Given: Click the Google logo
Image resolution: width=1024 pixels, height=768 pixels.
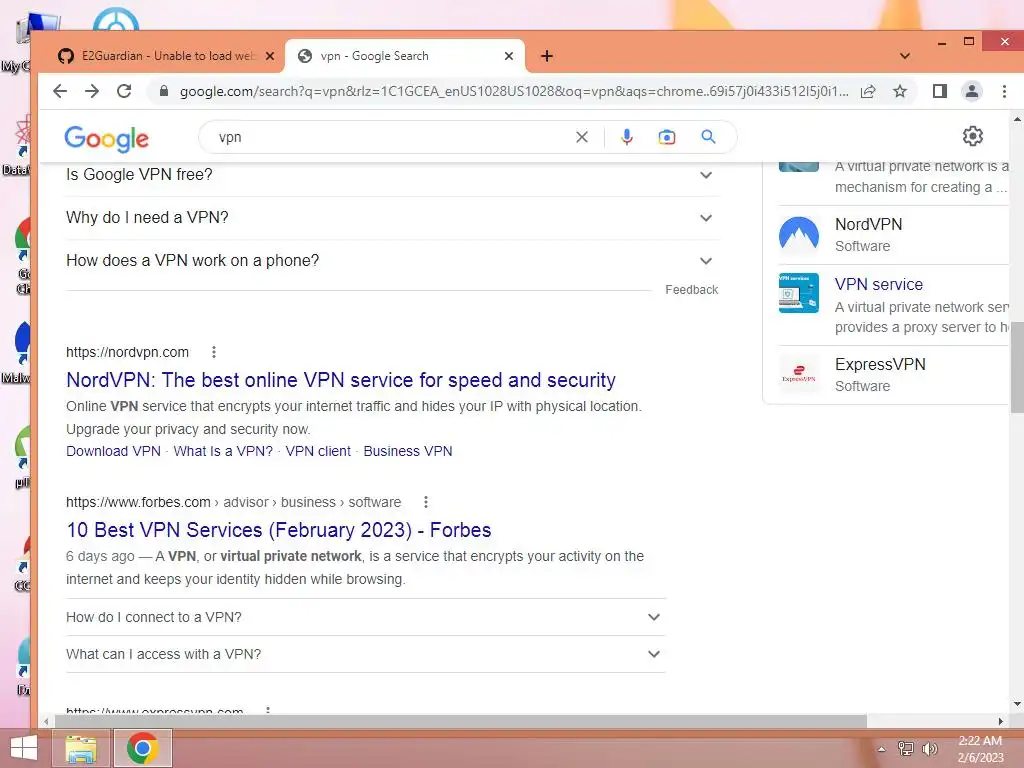Looking at the screenshot, I should coord(106,138).
